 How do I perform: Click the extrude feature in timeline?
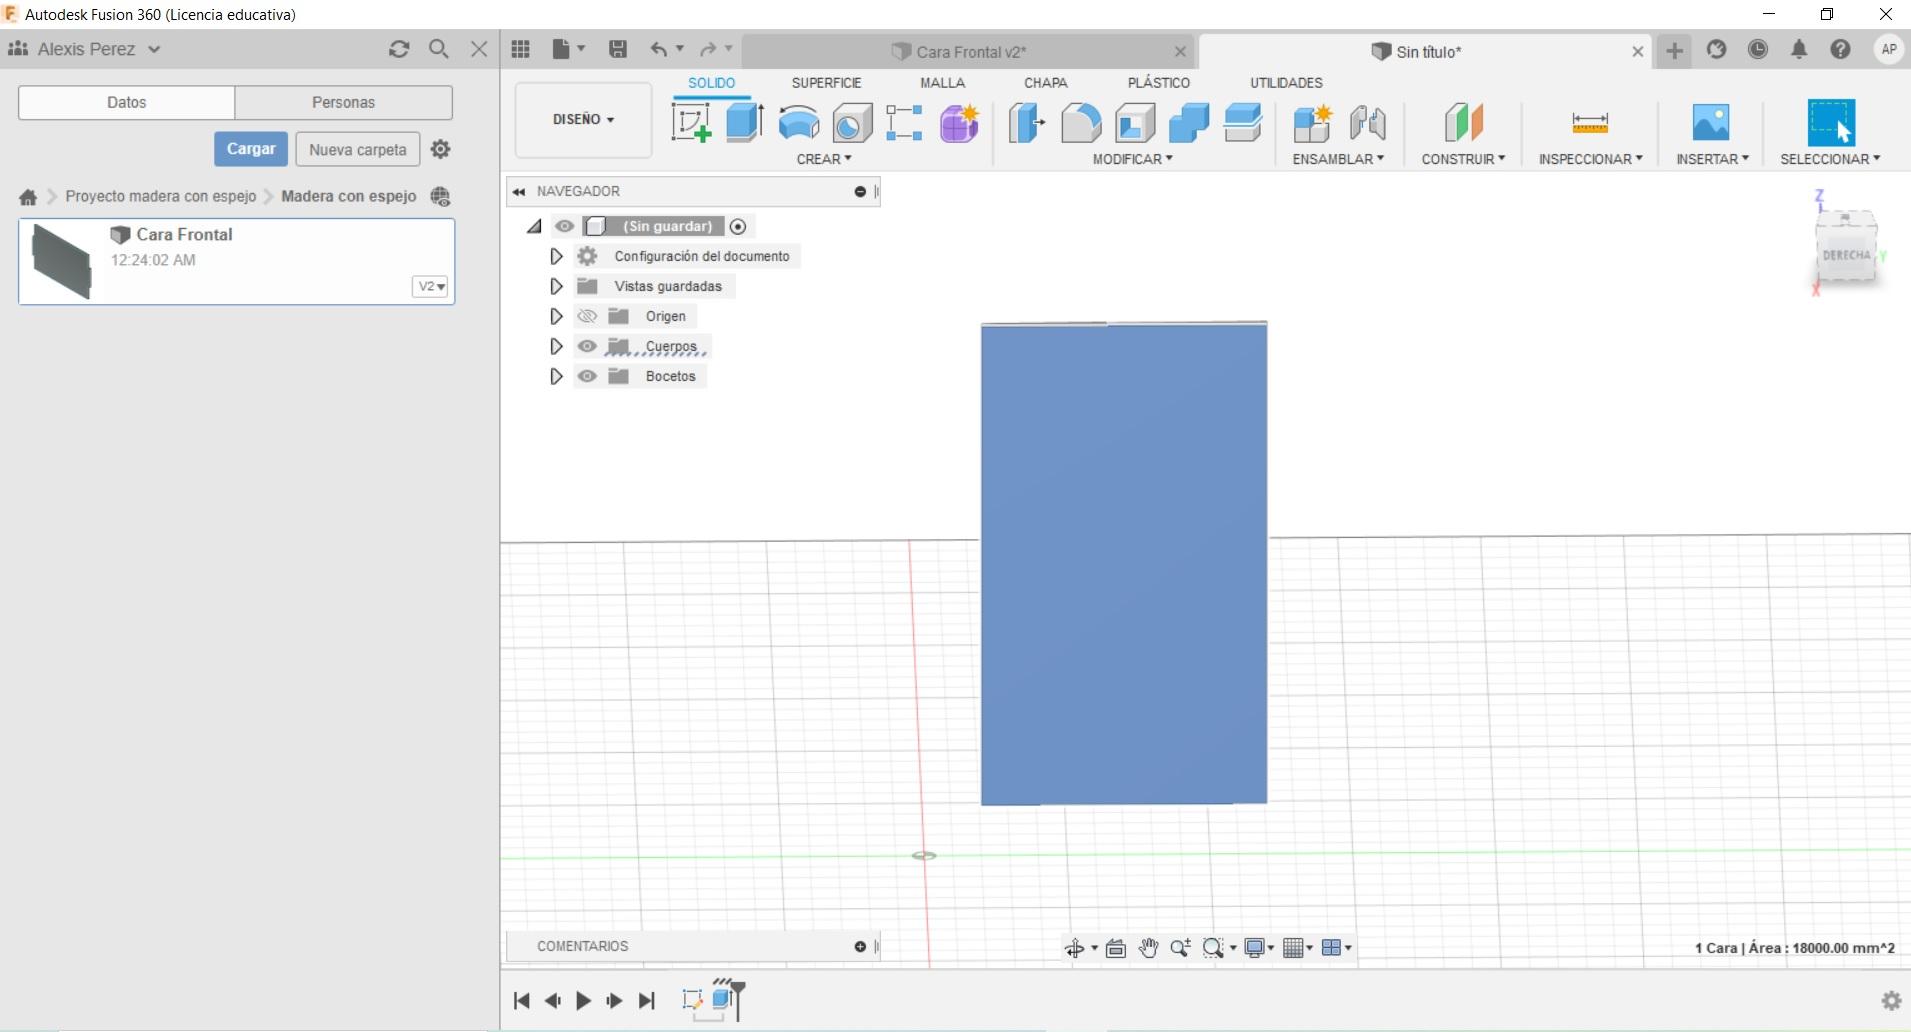[x=723, y=999]
